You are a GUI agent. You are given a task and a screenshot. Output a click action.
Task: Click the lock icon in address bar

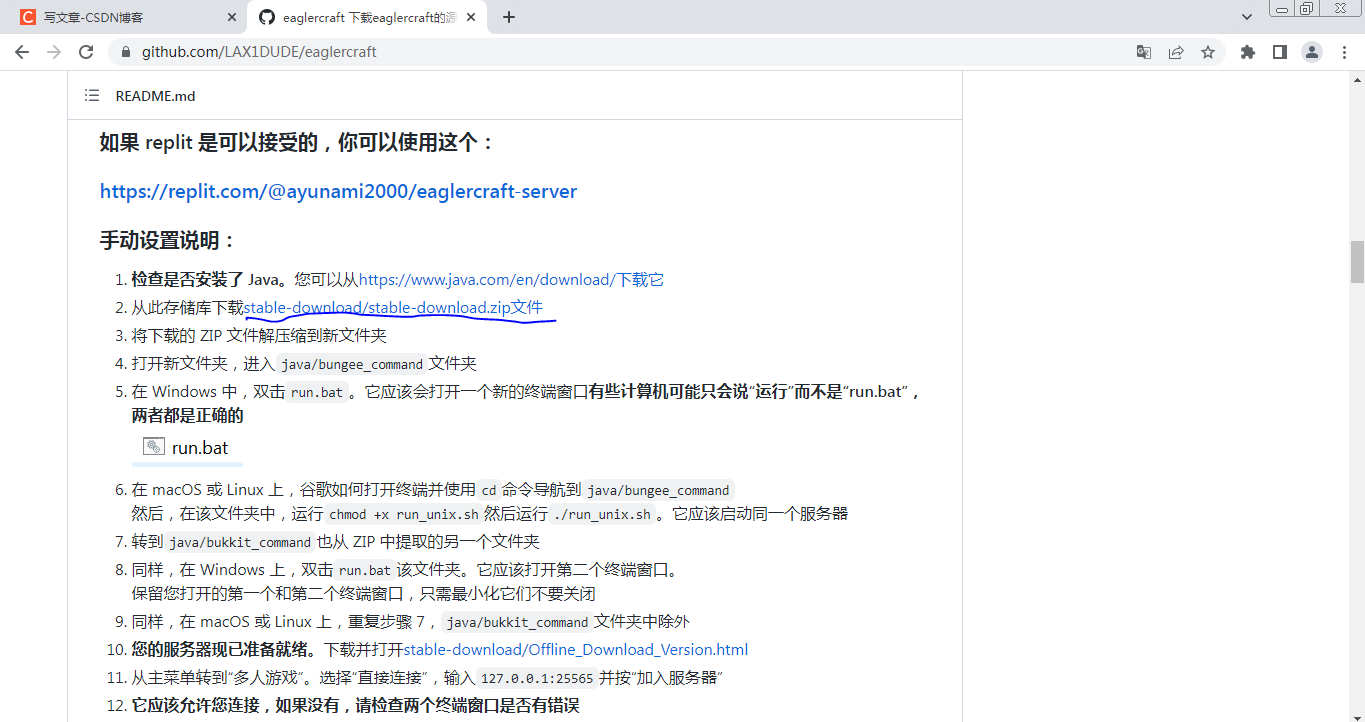coord(126,52)
